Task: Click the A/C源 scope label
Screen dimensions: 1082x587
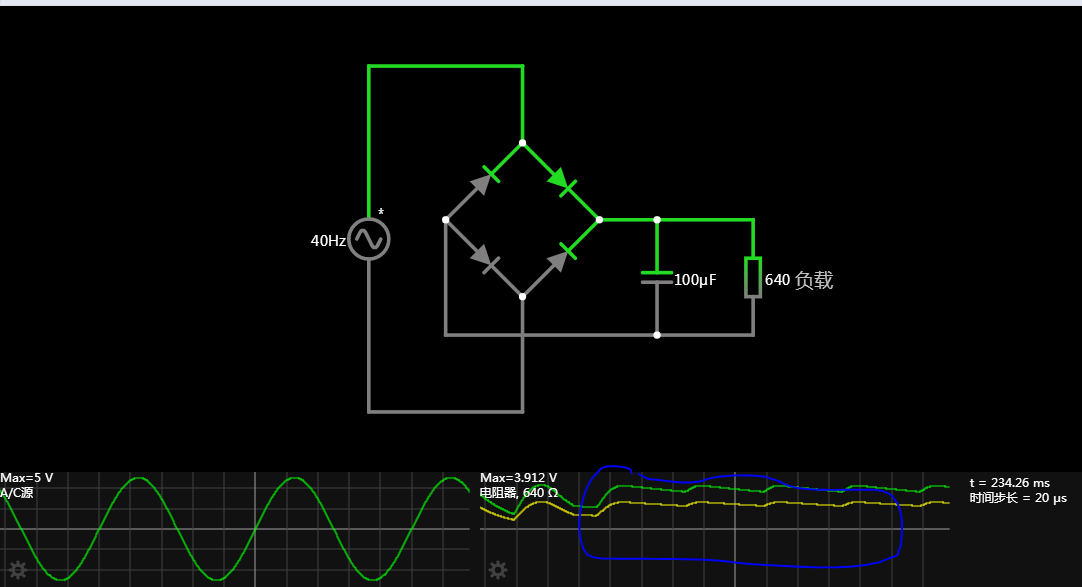Action: (17, 492)
